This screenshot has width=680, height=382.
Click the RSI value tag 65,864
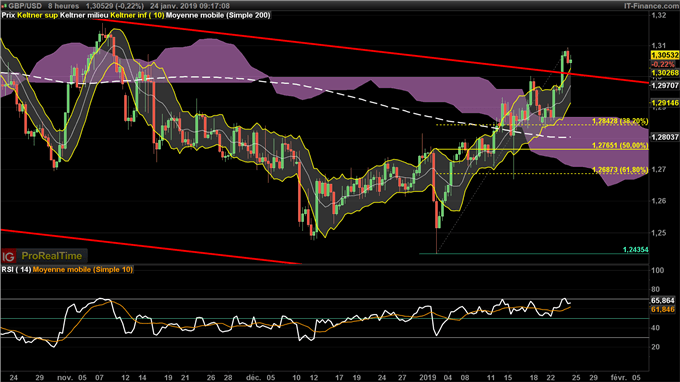tap(663, 300)
